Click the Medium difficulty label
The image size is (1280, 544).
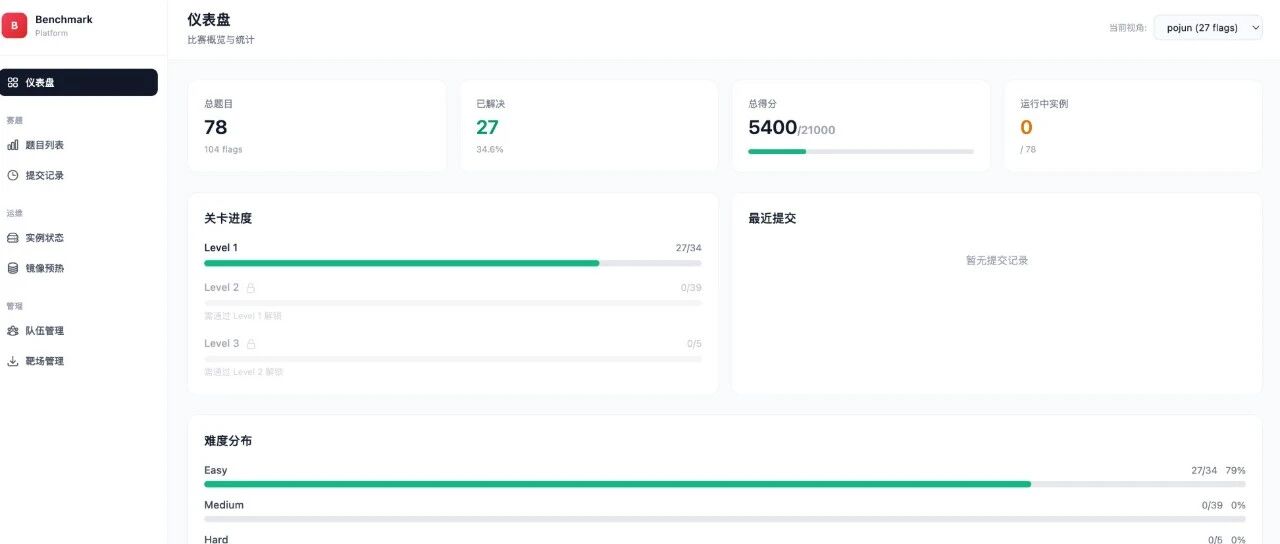coord(224,505)
